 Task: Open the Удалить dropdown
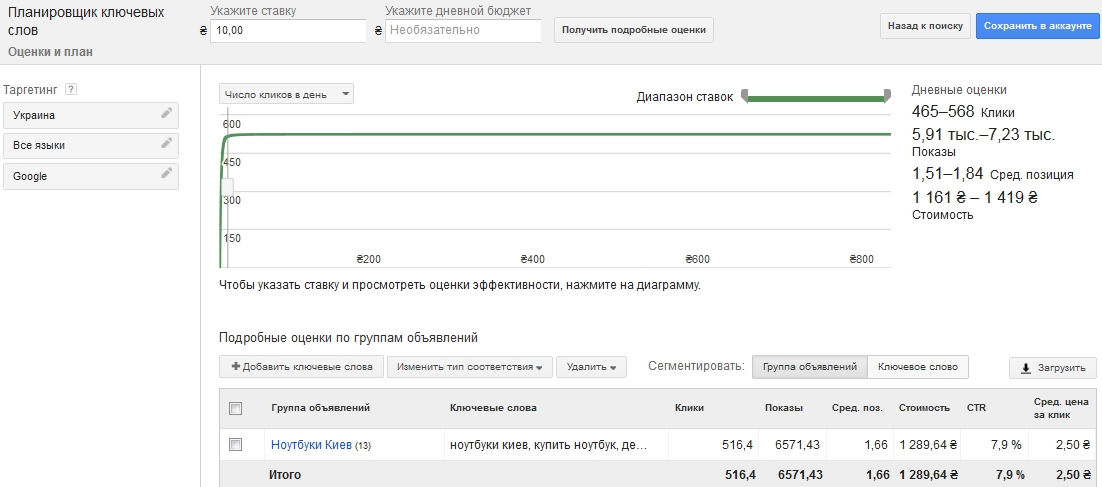click(591, 367)
